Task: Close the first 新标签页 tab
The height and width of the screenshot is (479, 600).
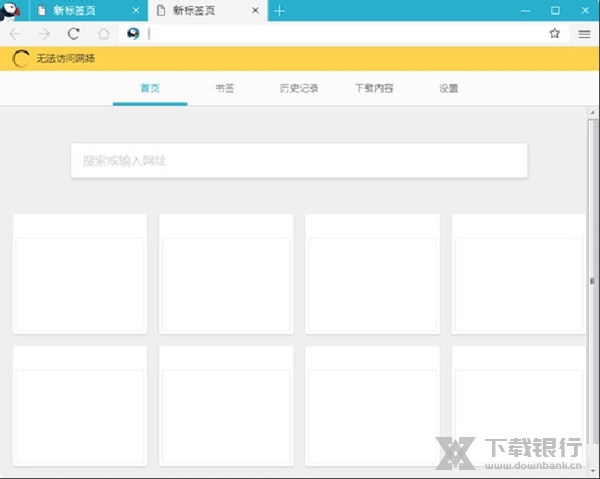Action: [x=136, y=11]
